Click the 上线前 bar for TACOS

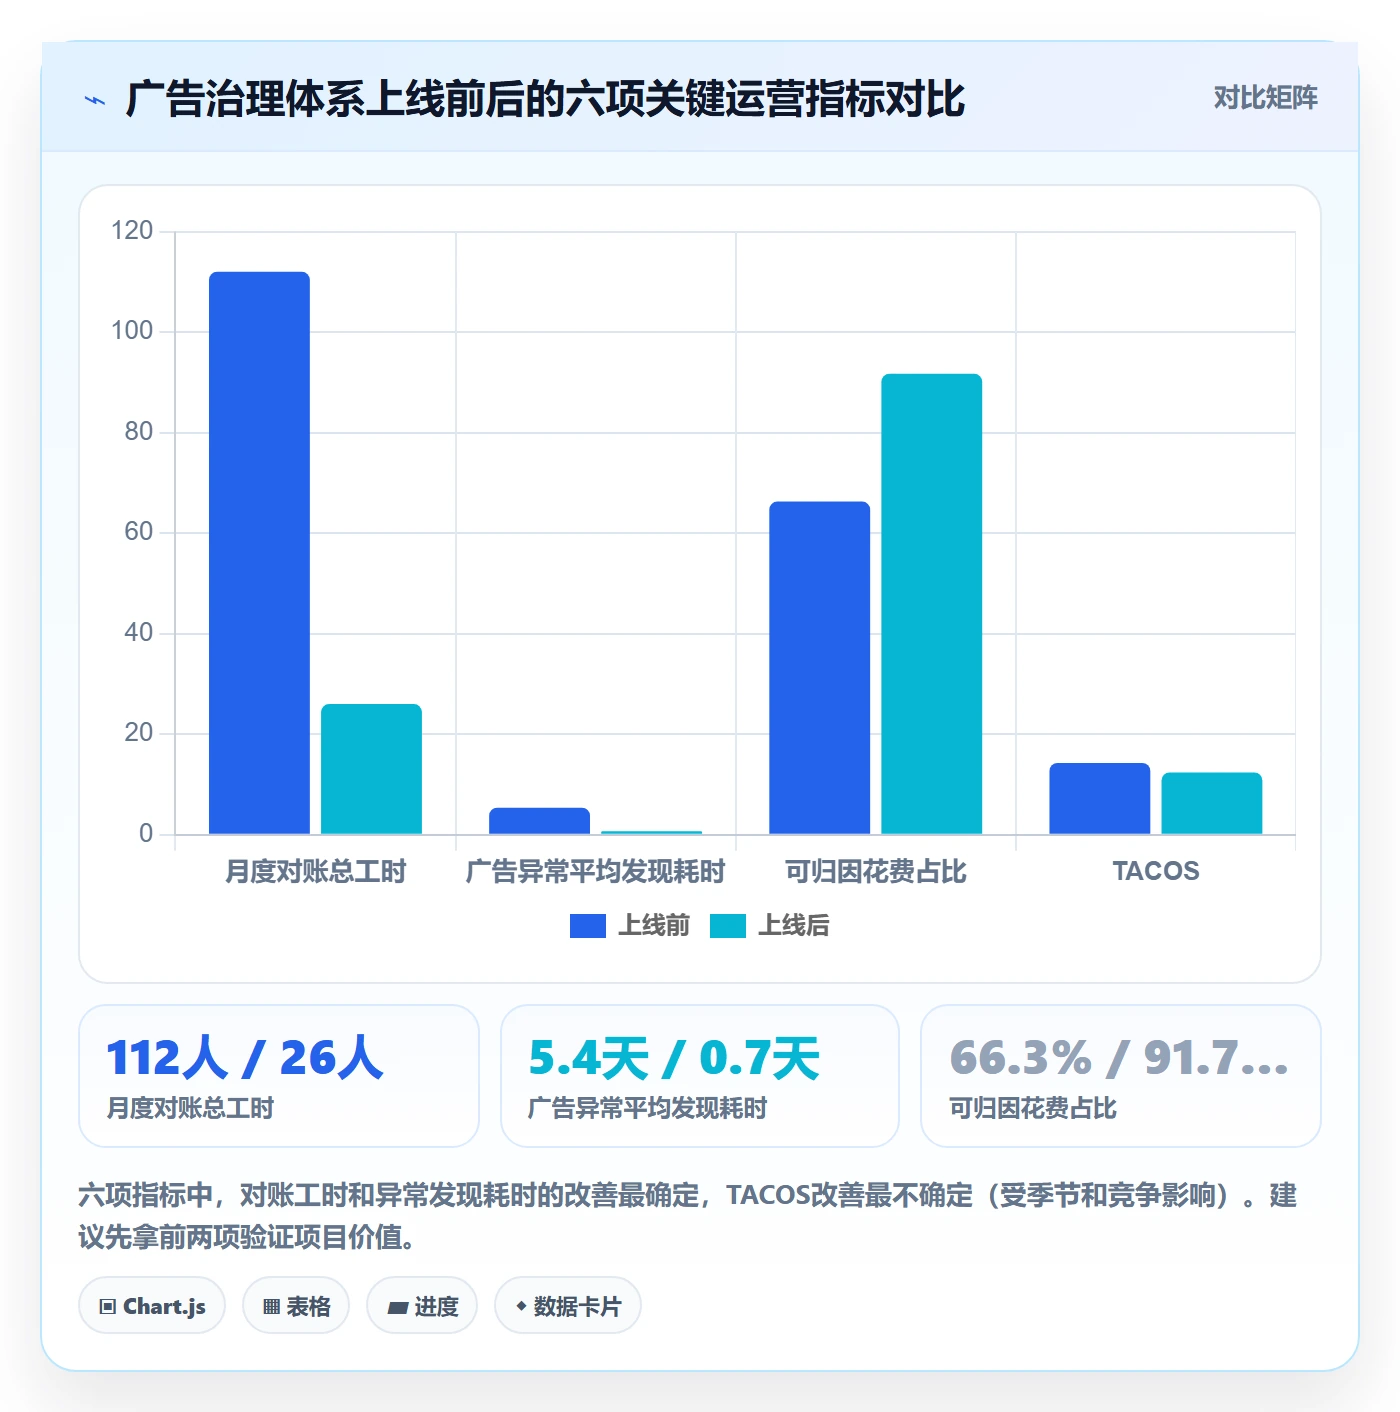[x=1099, y=799]
